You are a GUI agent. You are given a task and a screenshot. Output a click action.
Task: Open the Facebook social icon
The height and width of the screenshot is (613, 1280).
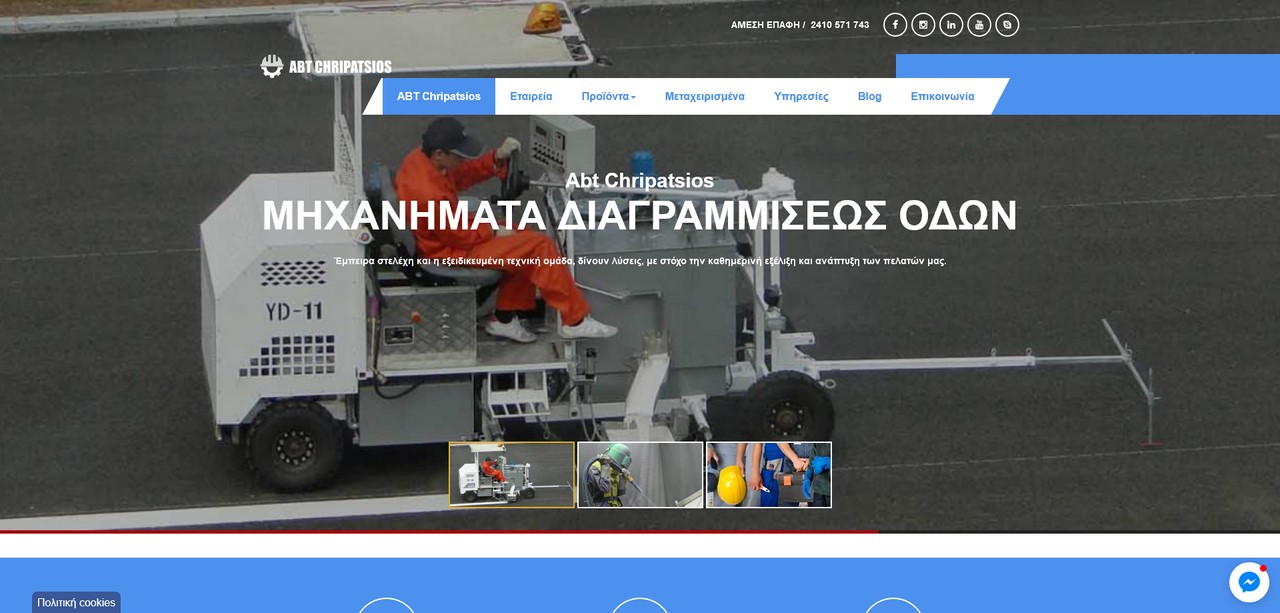coord(895,25)
